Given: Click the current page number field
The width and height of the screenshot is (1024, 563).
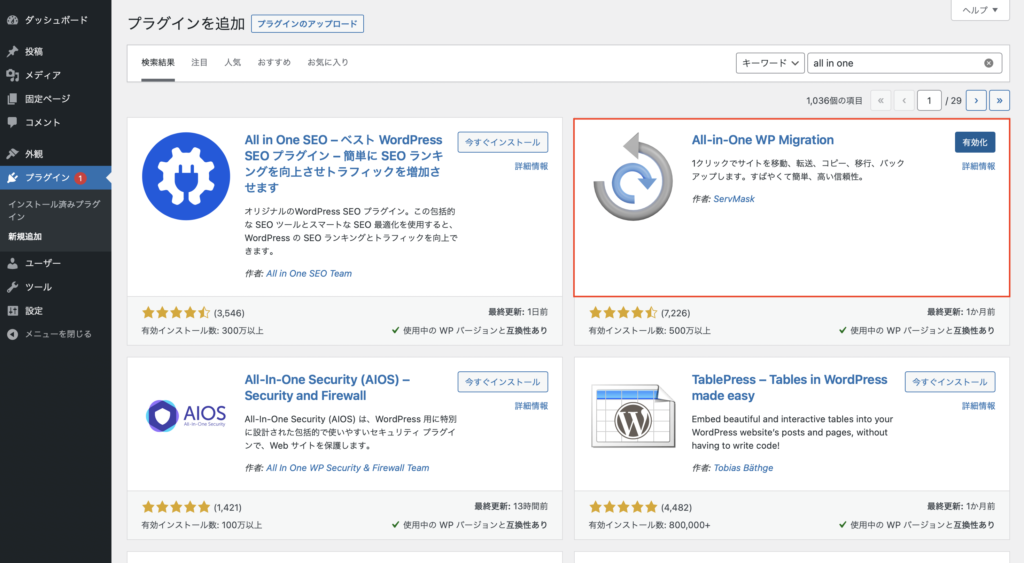Looking at the screenshot, I should (x=929, y=101).
